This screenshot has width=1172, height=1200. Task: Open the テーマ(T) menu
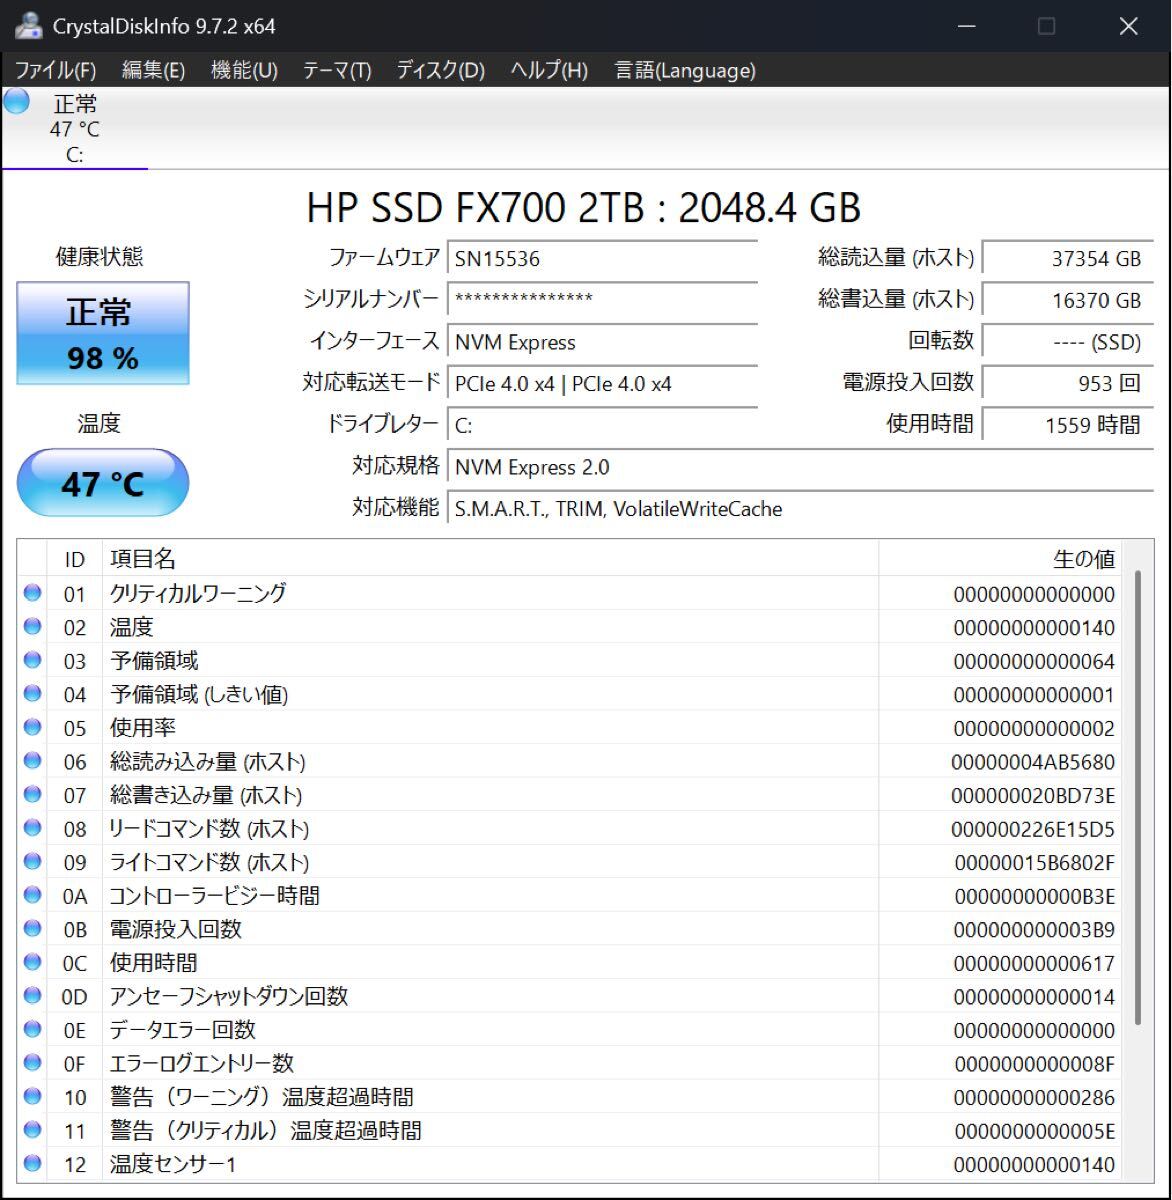[x=337, y=70]
